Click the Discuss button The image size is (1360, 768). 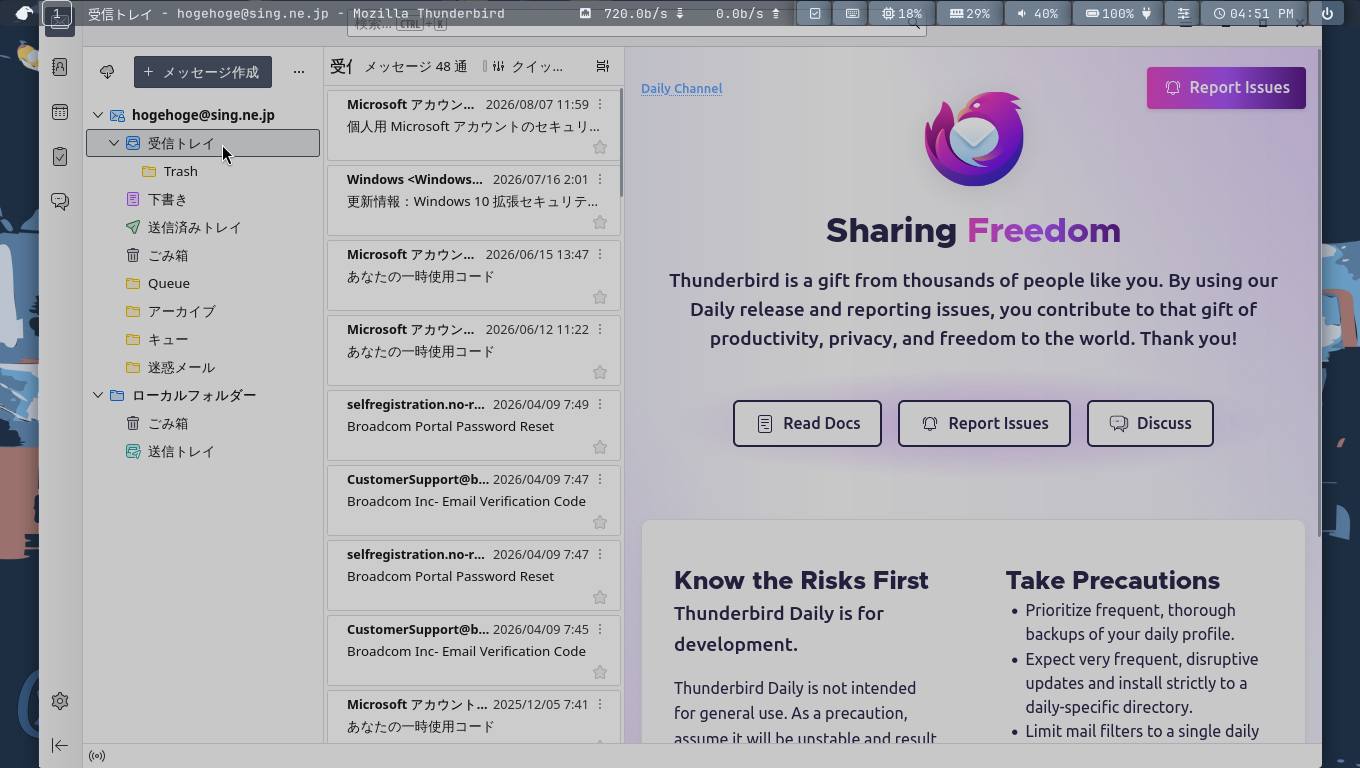pyautogui.click(x=1150, y=423)
